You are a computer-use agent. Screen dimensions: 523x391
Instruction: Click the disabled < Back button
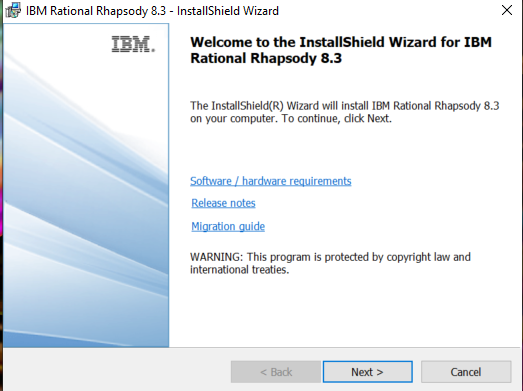pos(276,372)
